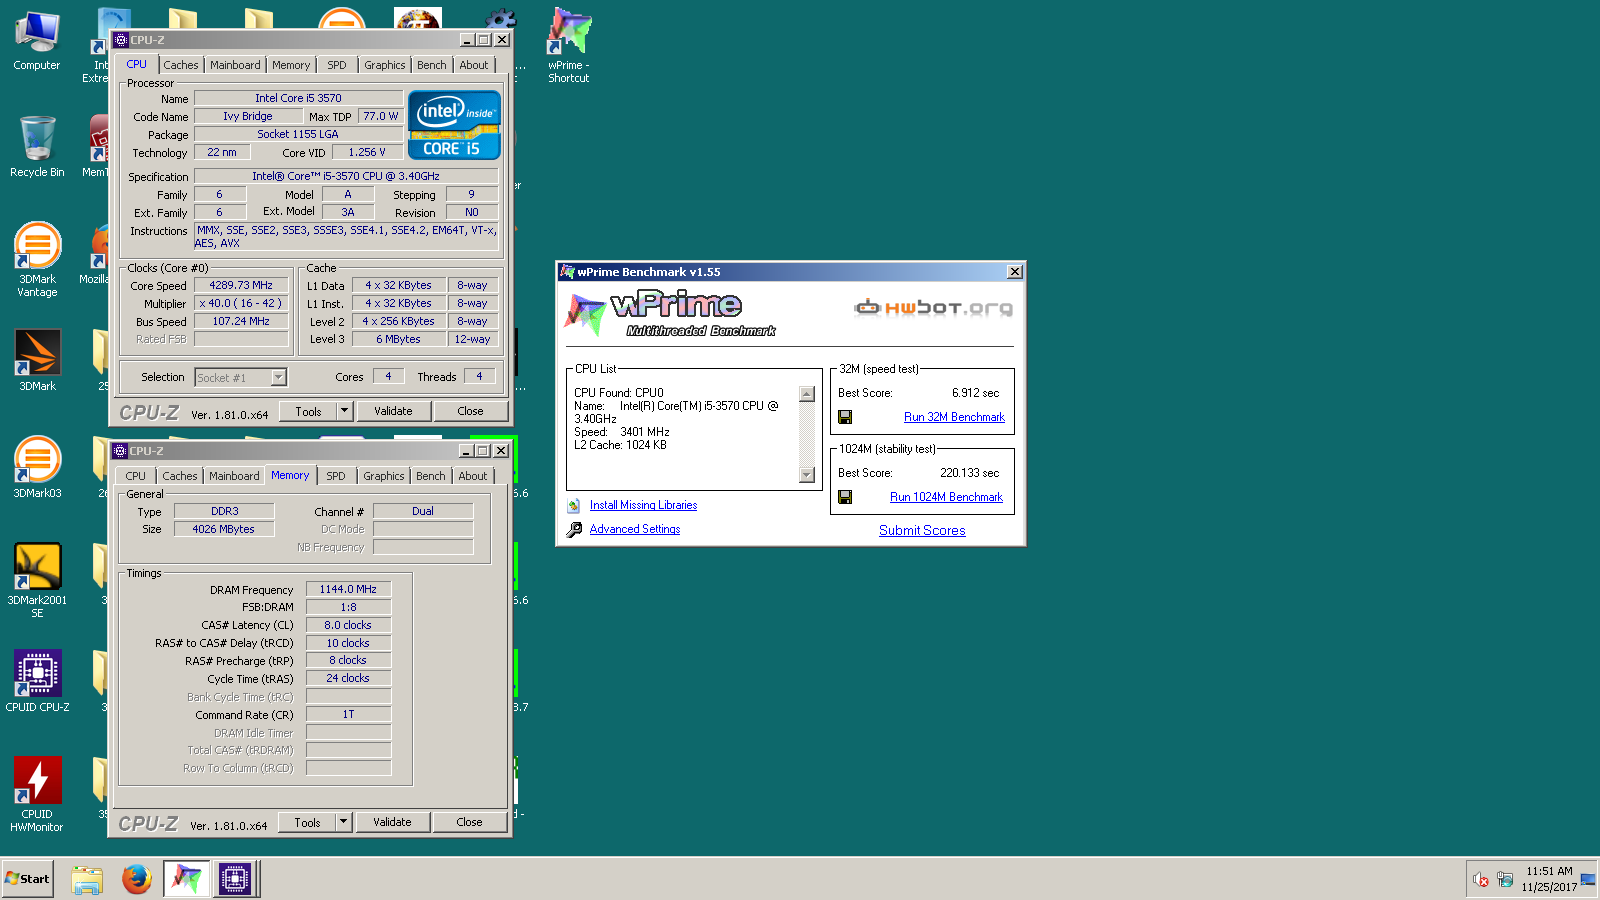Click the CPU List scrollbar up arrow
1600x900 pixels.
coord(808,394)
